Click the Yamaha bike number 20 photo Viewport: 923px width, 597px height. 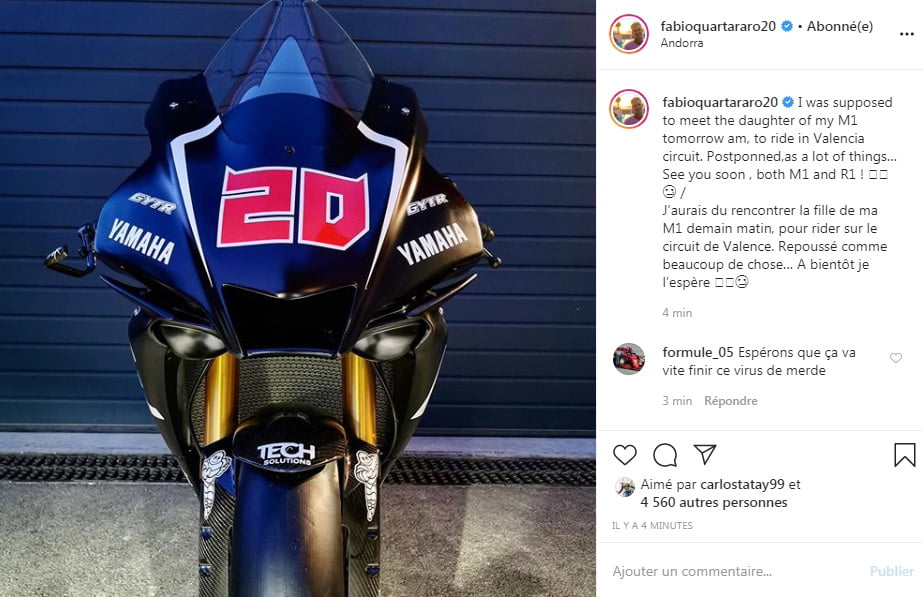click(x=297, y=298)
